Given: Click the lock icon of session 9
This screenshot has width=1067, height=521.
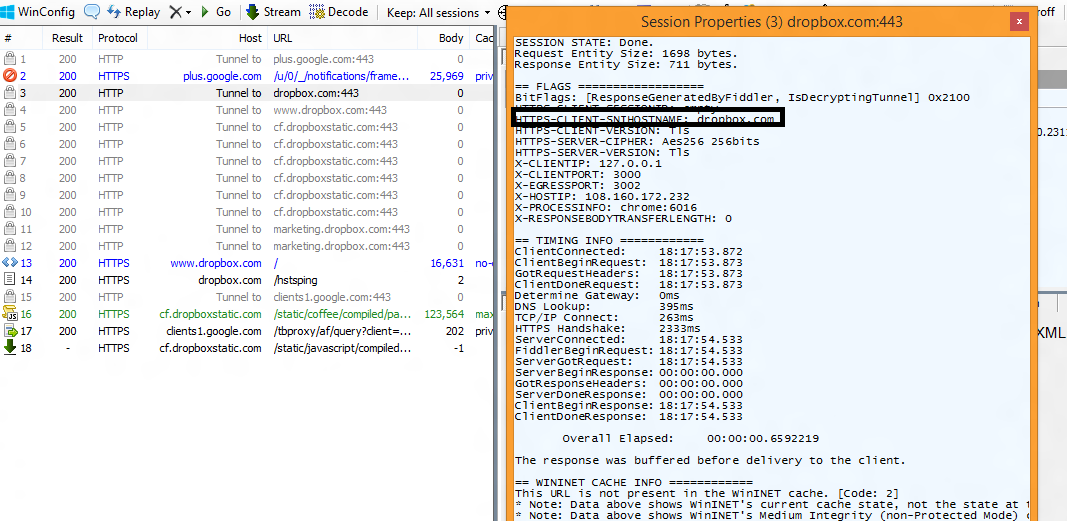Looking at the screenshot, I should 9,195.
